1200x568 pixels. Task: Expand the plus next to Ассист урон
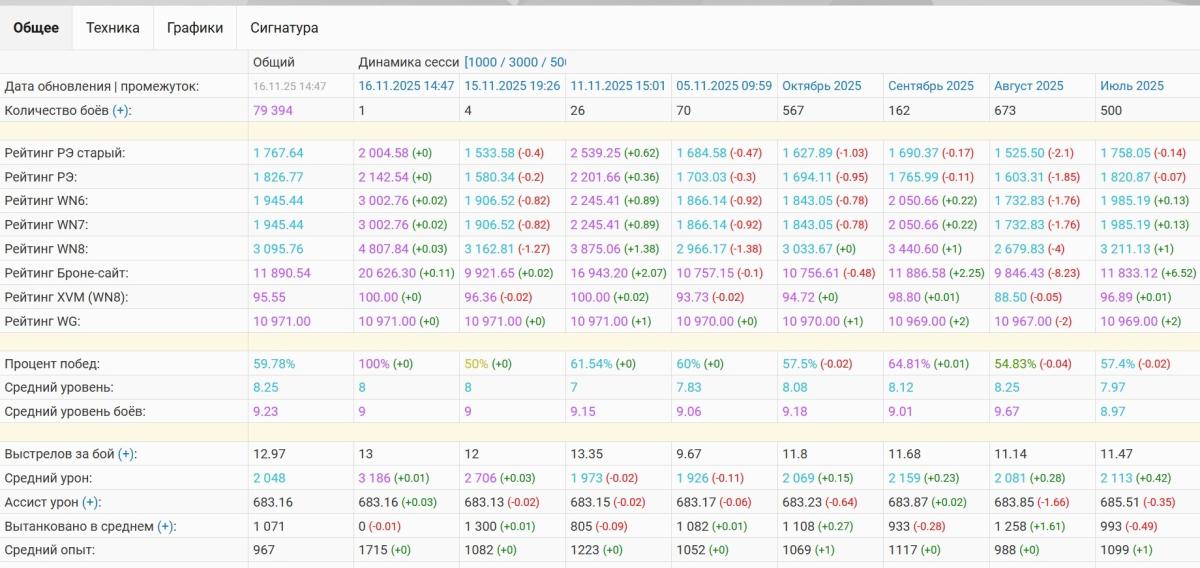pyautogui.click(x=91, y=502)
